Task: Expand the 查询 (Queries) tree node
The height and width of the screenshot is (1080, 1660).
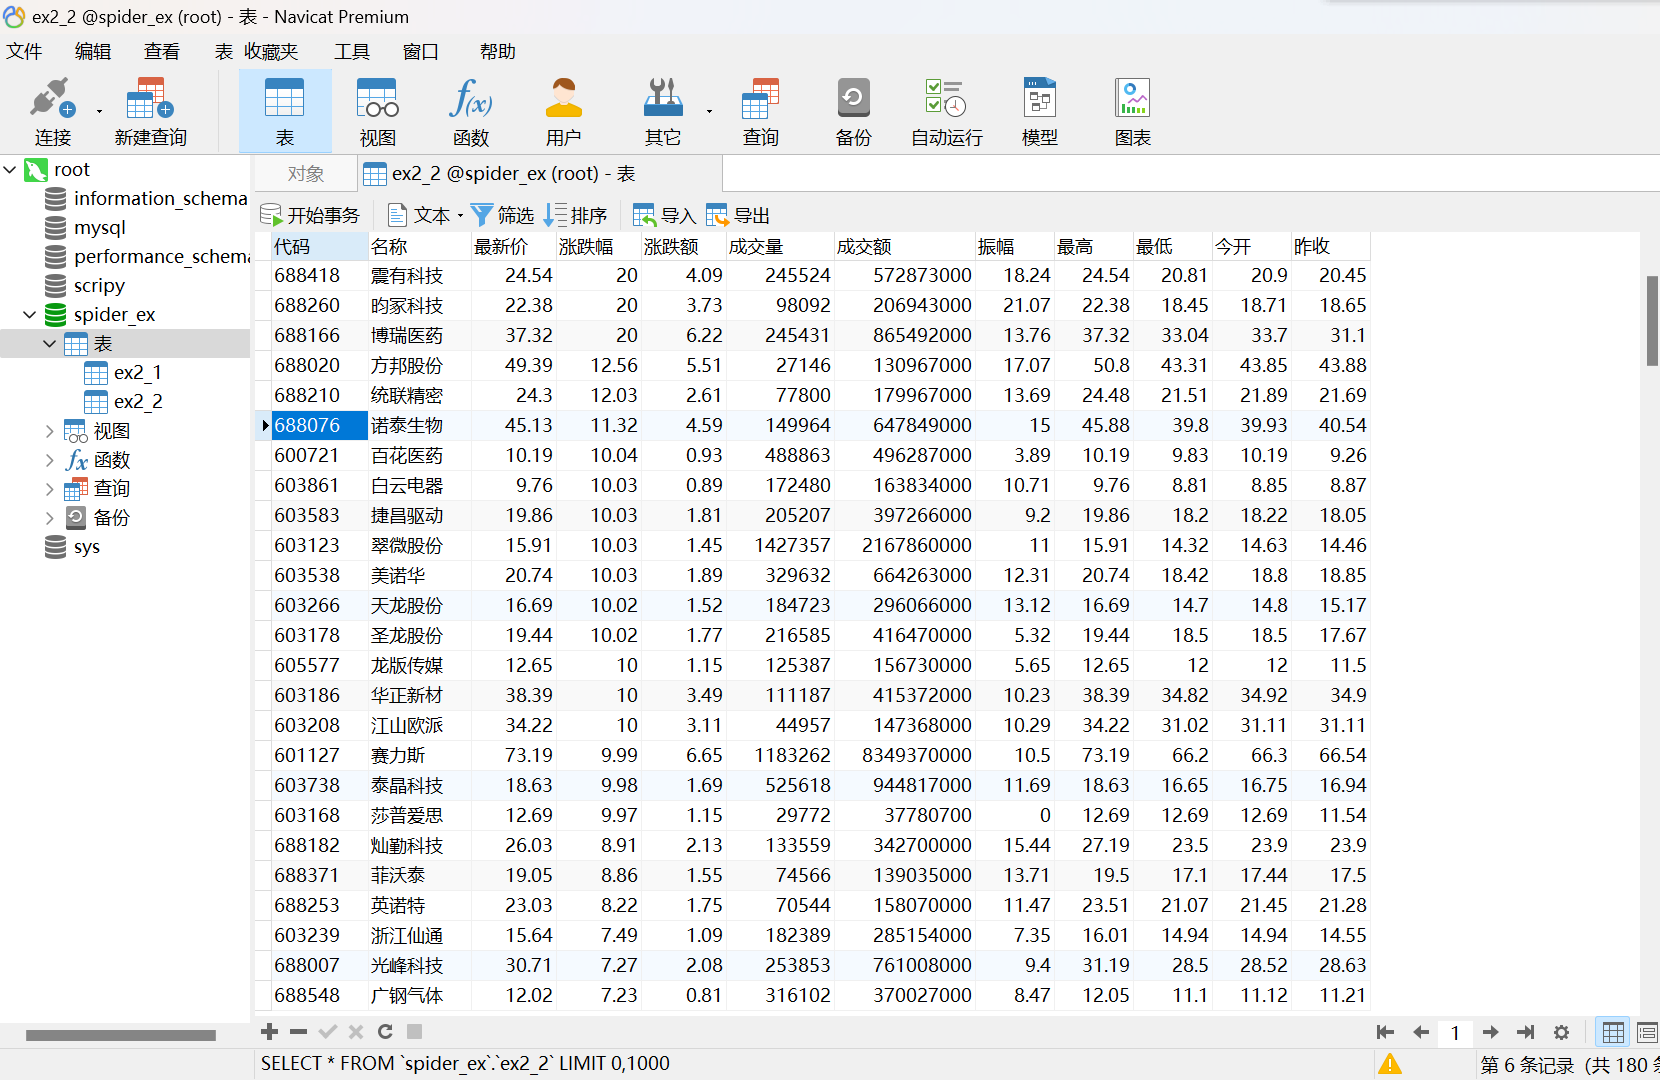Action: click(50, 489)
